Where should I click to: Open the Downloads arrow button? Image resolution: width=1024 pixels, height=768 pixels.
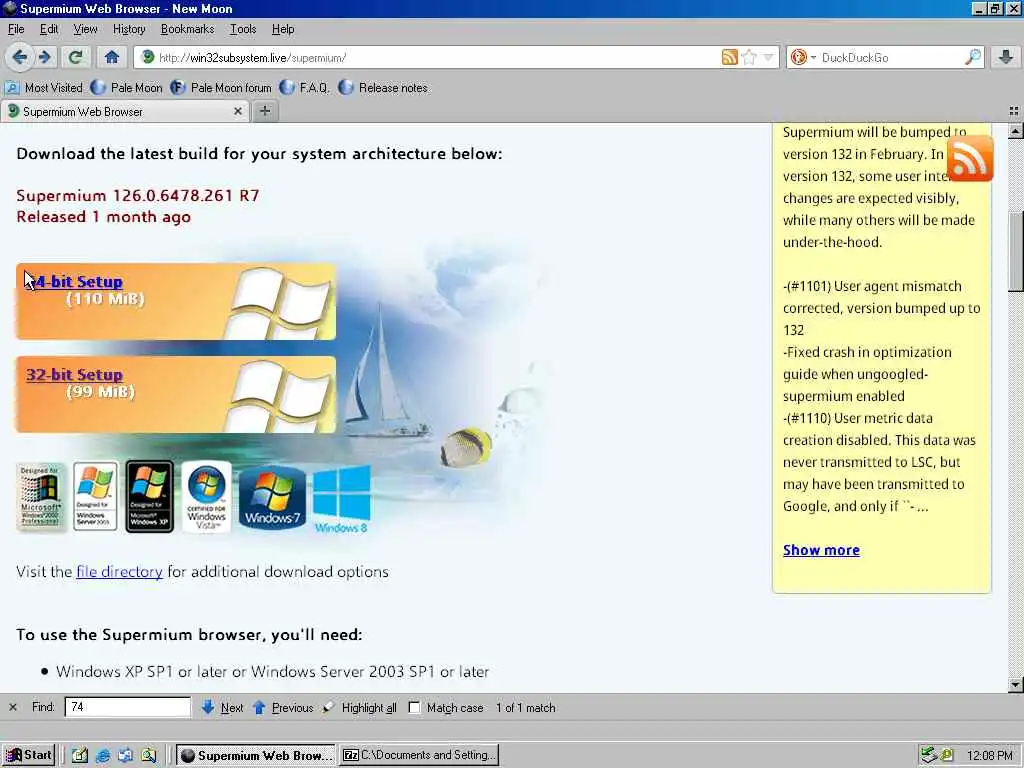pyautogui.click(x=1006, y=57)
